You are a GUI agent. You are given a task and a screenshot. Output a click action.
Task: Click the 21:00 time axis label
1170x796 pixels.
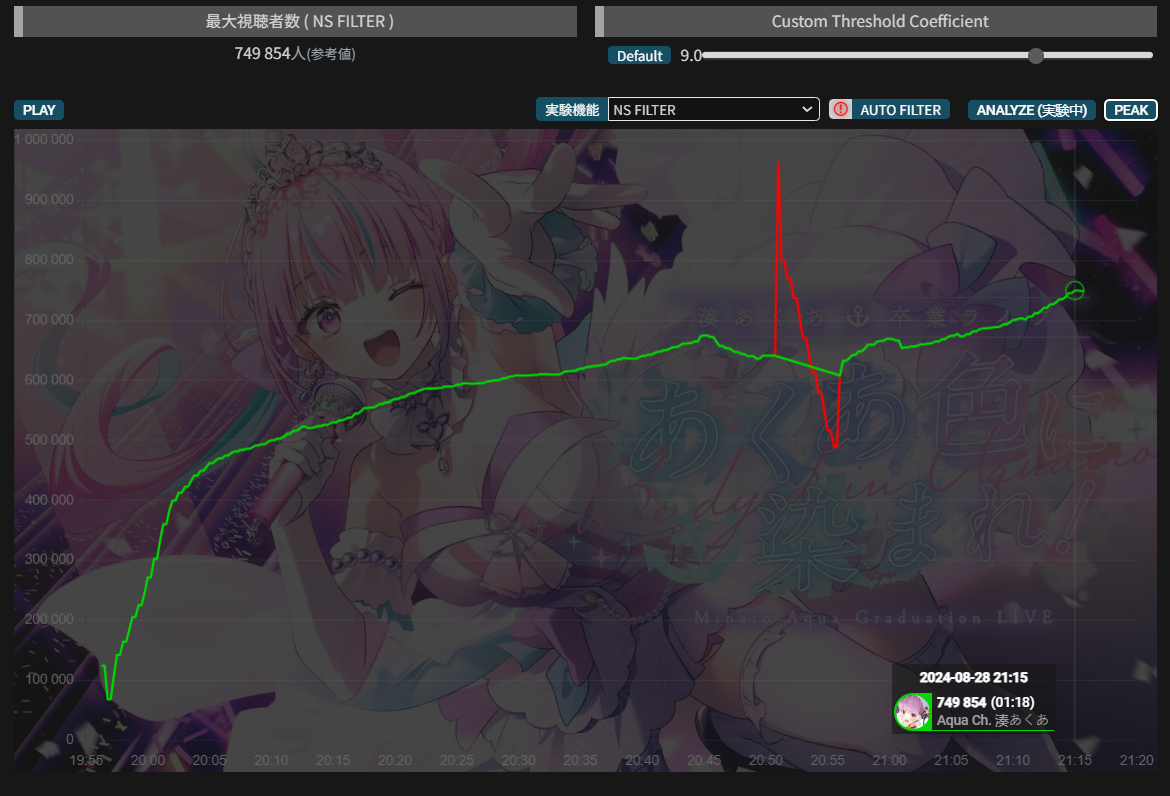[889, 760]
